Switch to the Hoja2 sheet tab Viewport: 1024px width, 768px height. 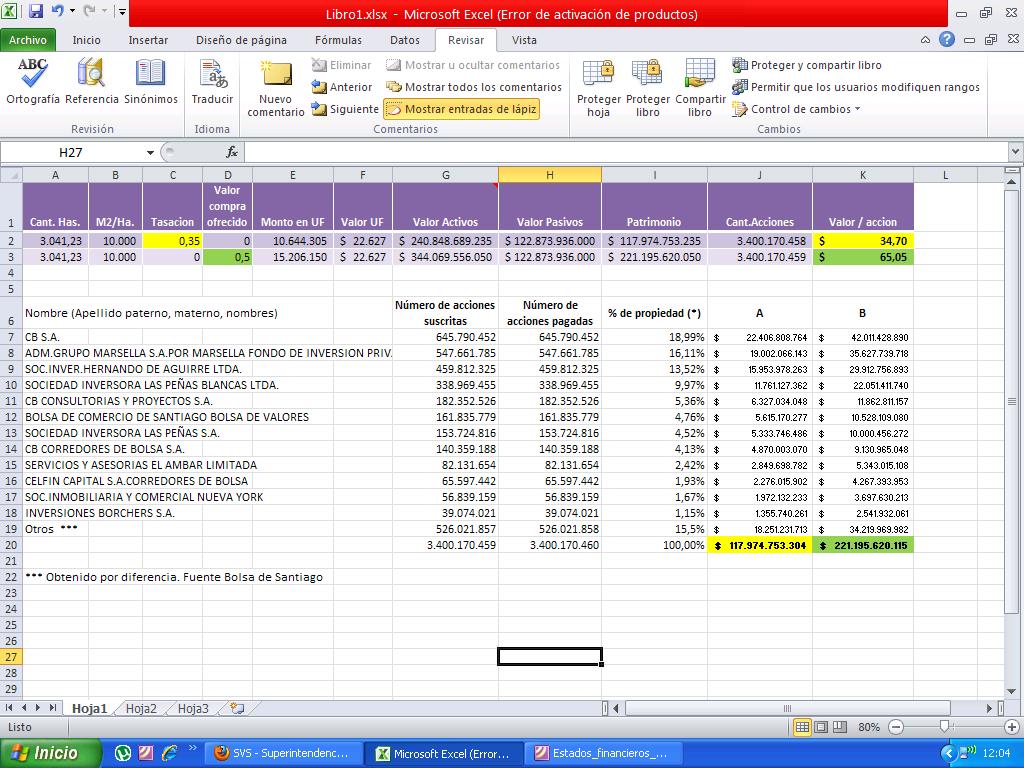pyautogui.click(x=141, y=709)
